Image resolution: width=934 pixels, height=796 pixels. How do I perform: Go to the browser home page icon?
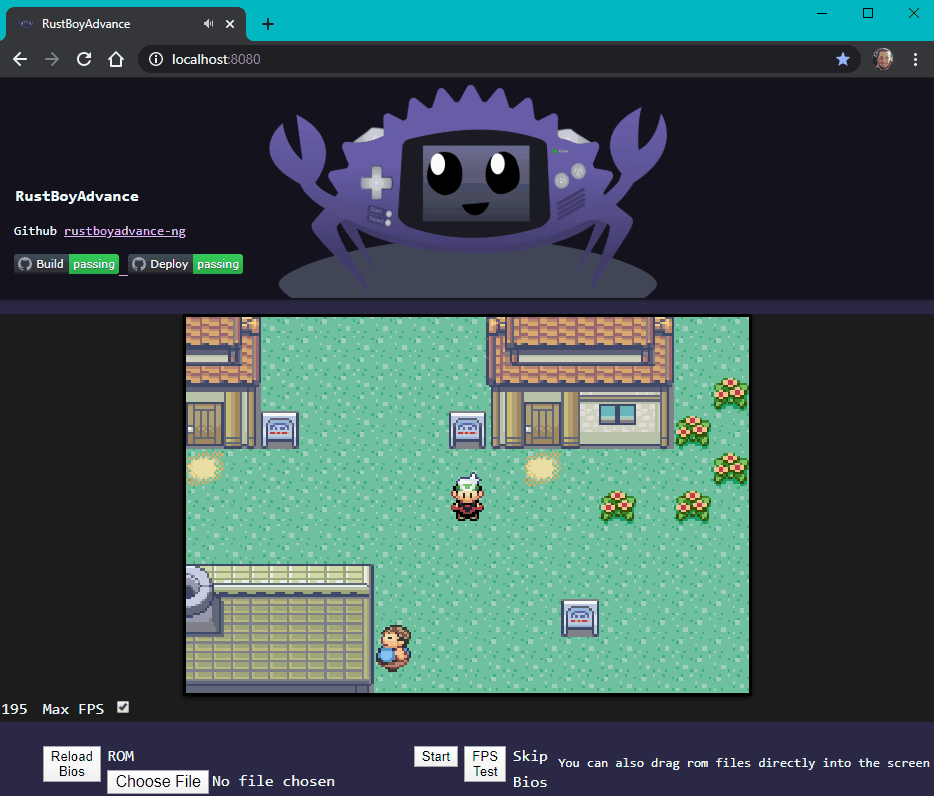[x=116, y=59]
